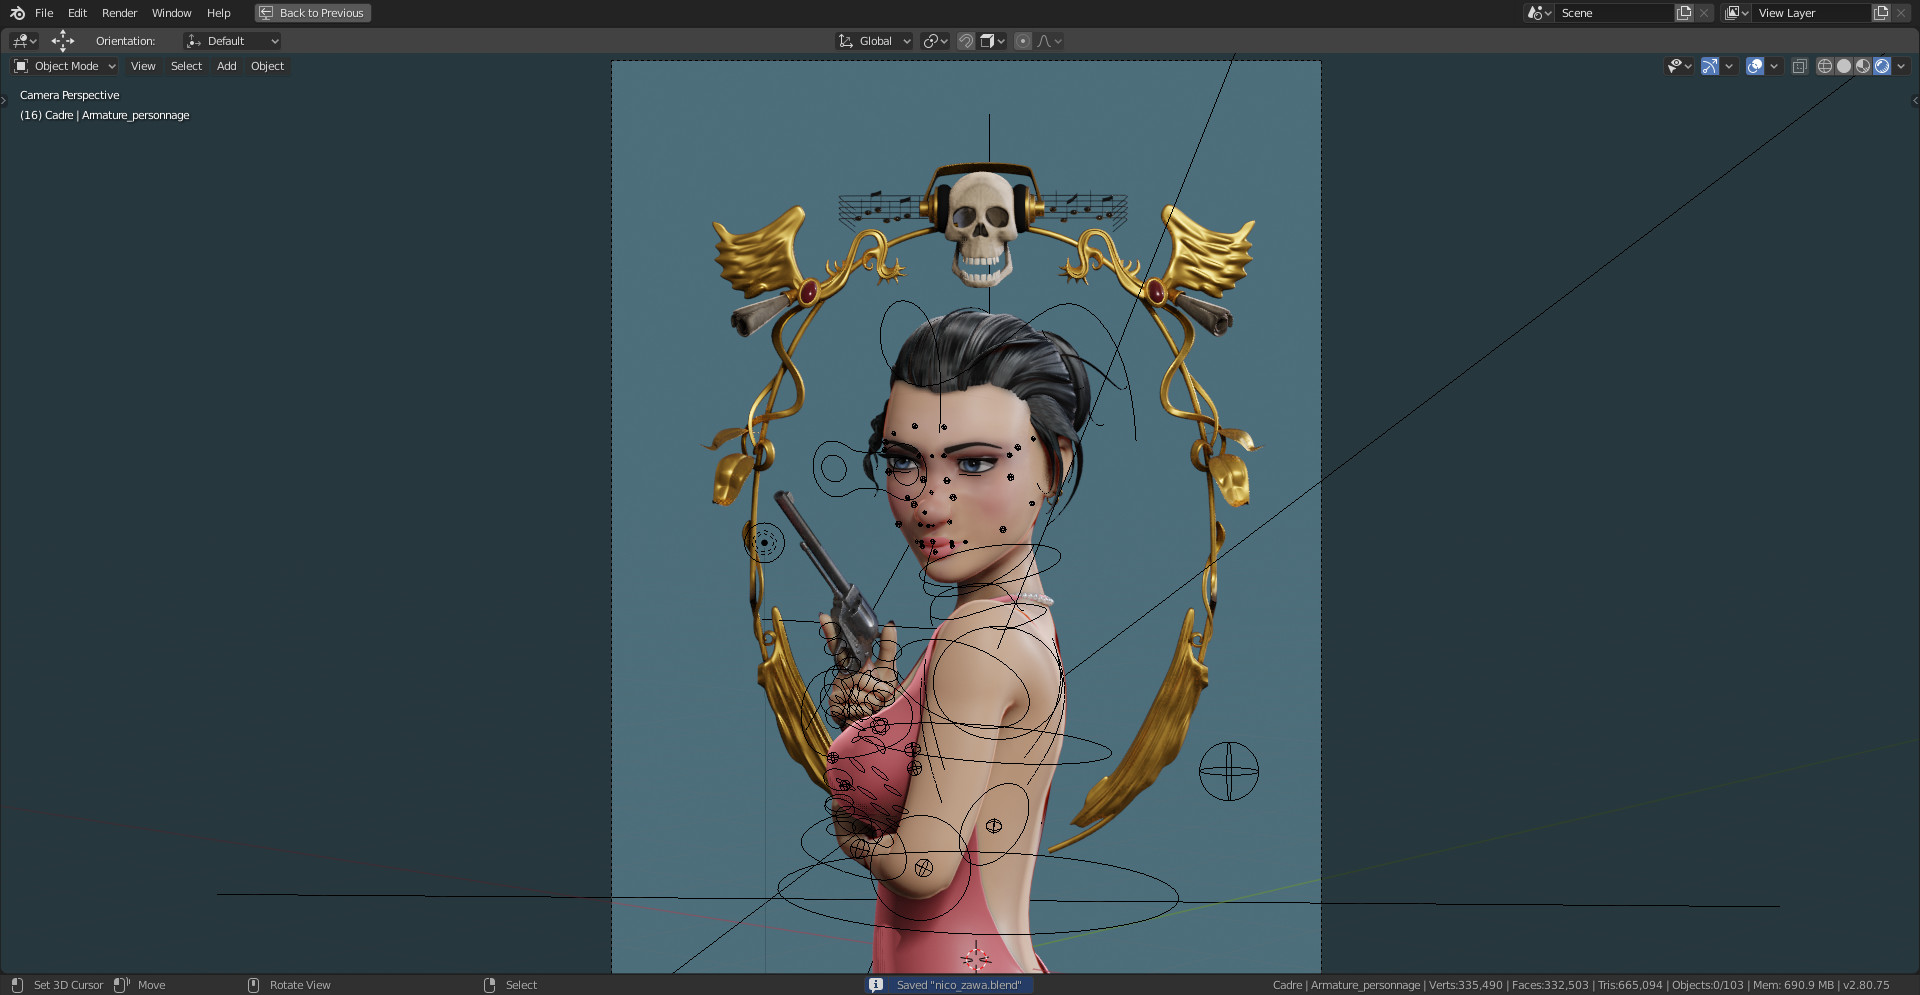Click the Back to Previous button
Screen dimensions: 1920x995
(313, 13)
